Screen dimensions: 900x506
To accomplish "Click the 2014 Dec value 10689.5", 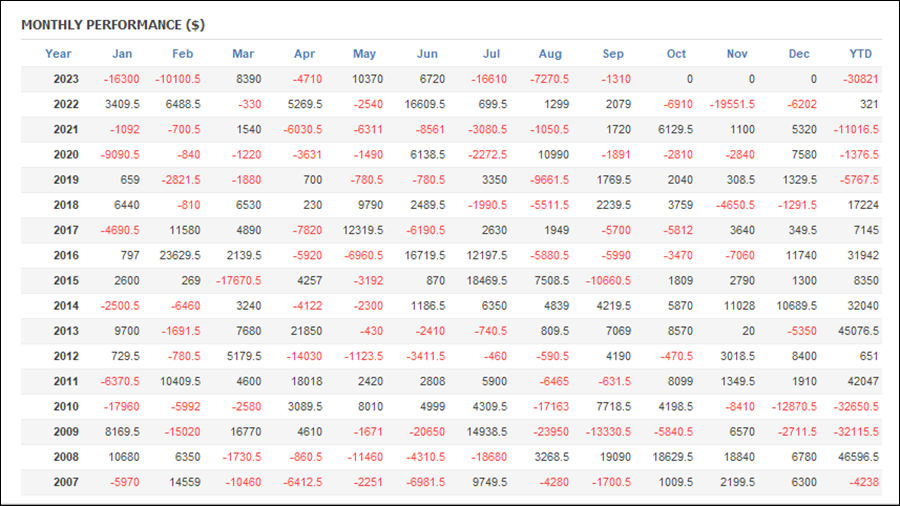I will coord(797,306).
